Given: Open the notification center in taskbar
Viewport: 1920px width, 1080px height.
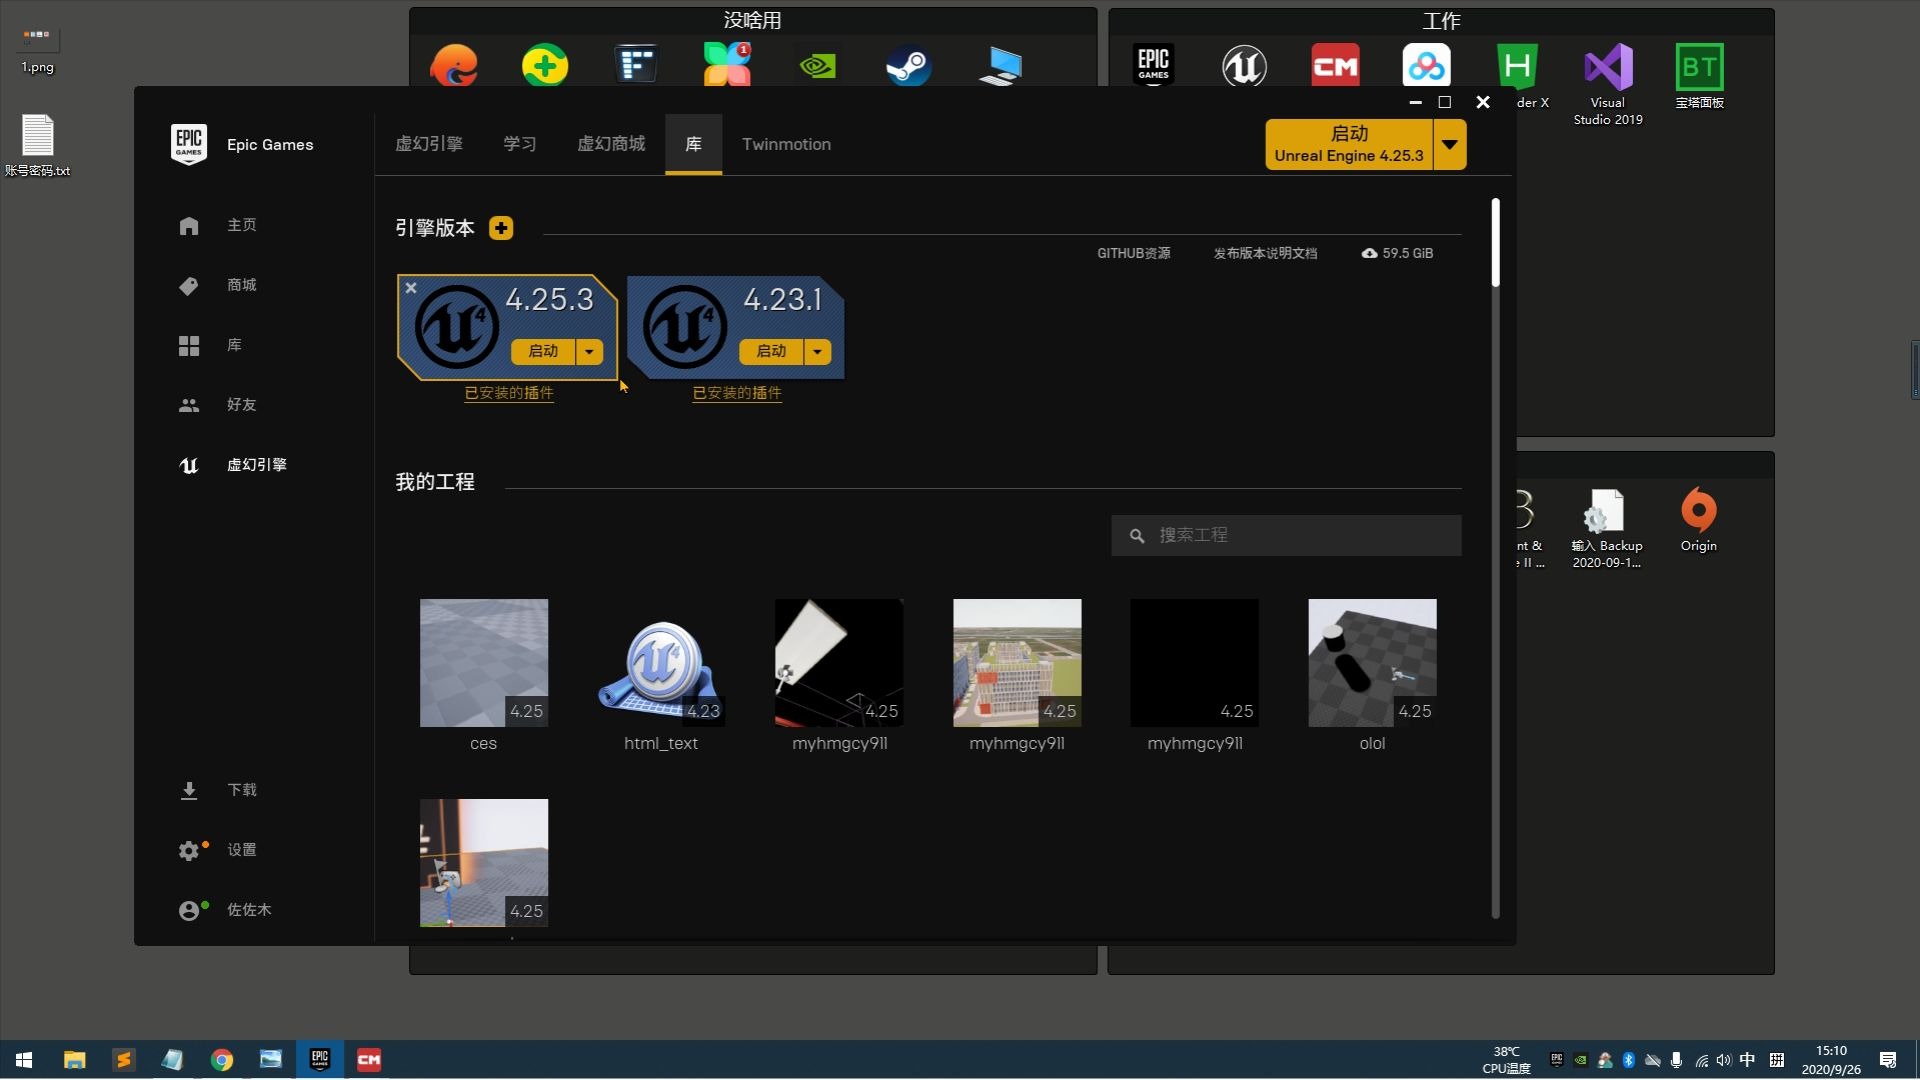Looking at the screenshot, I should pyautogui.click(x=1888, y=1060).
